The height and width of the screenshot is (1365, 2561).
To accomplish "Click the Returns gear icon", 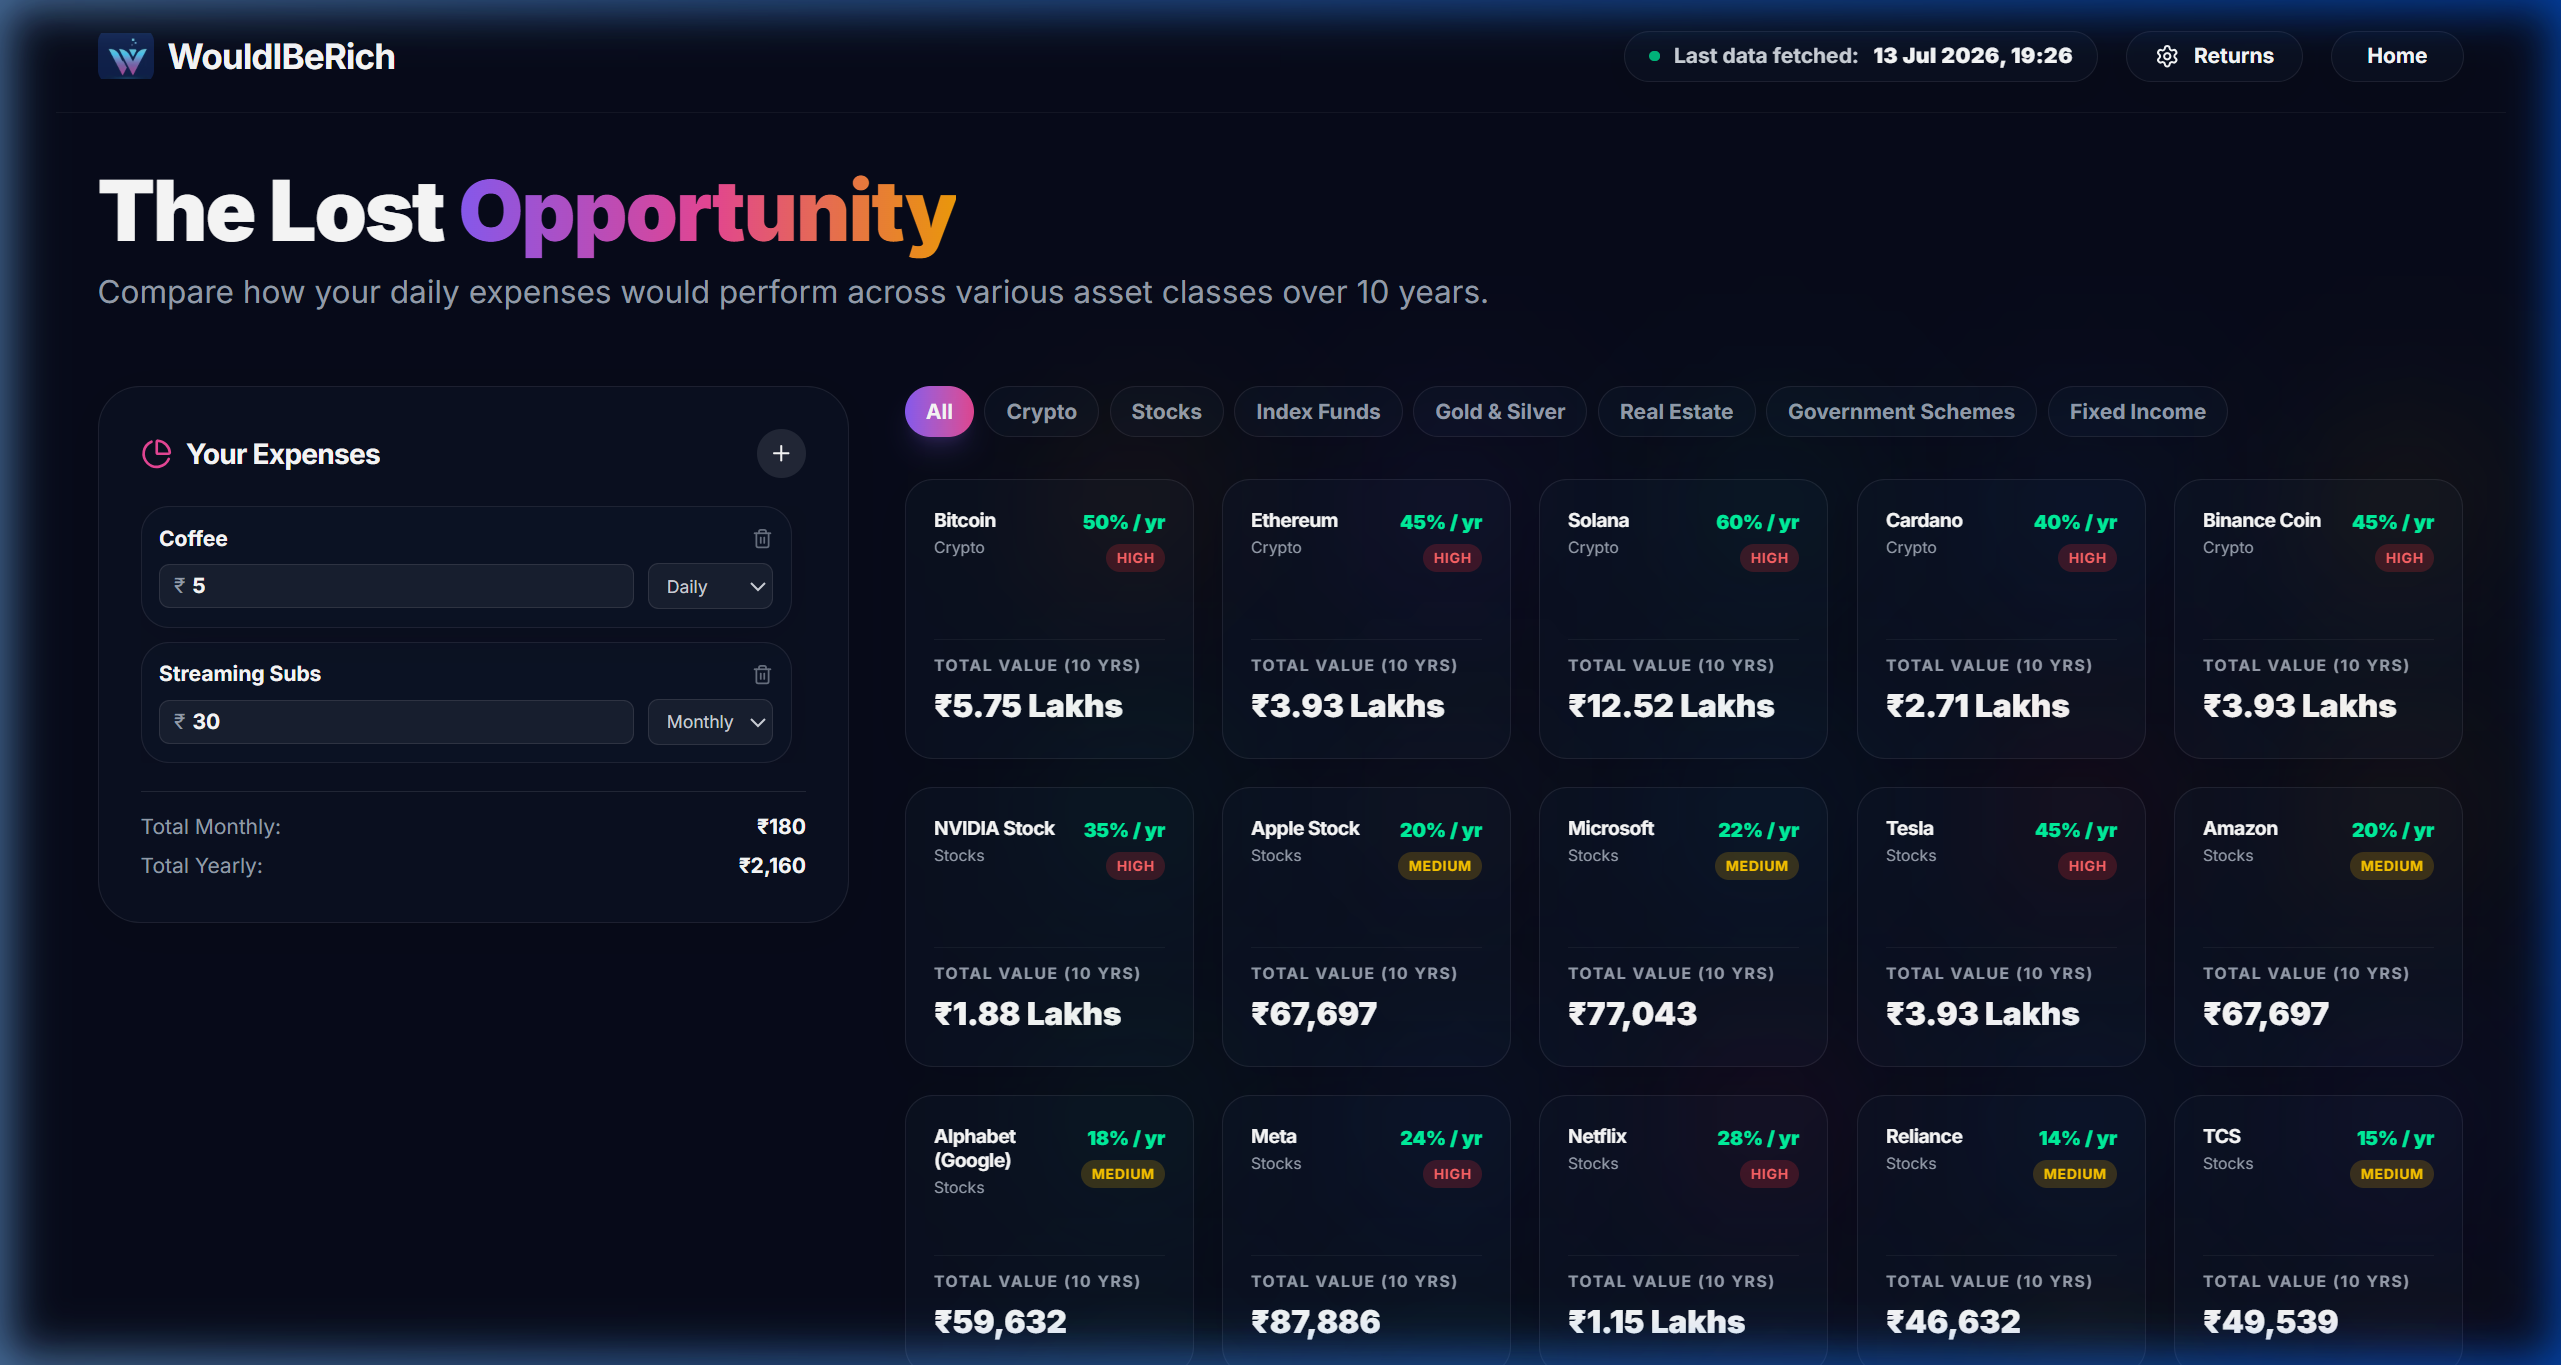I will point(2167,57).
